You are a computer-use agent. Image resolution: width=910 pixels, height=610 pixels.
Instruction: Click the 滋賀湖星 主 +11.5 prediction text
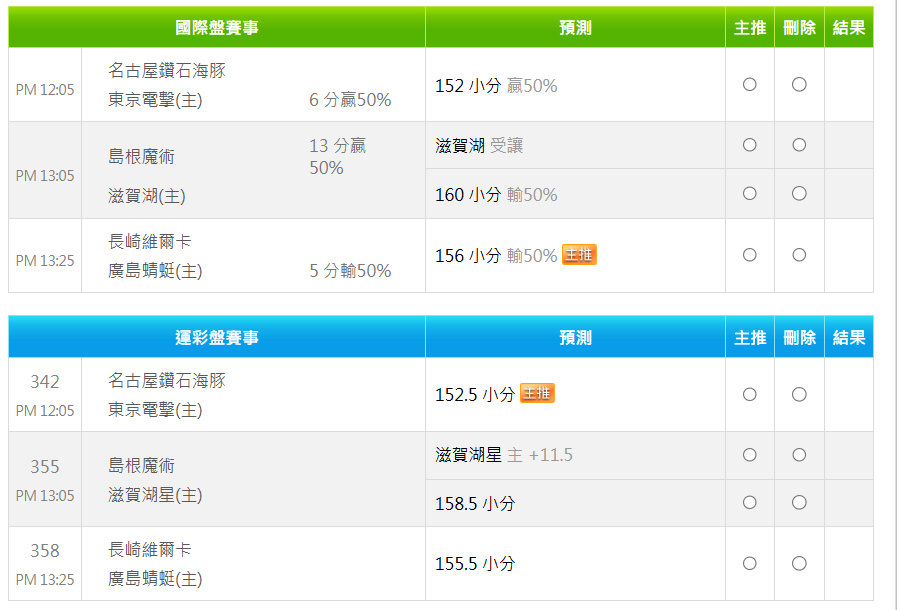point(504,455)
